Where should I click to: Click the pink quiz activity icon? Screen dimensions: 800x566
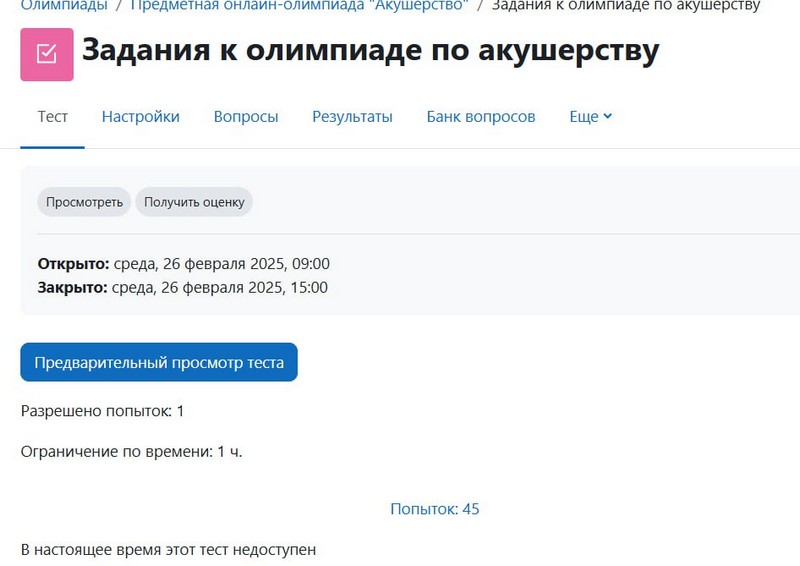coord(46,54)
